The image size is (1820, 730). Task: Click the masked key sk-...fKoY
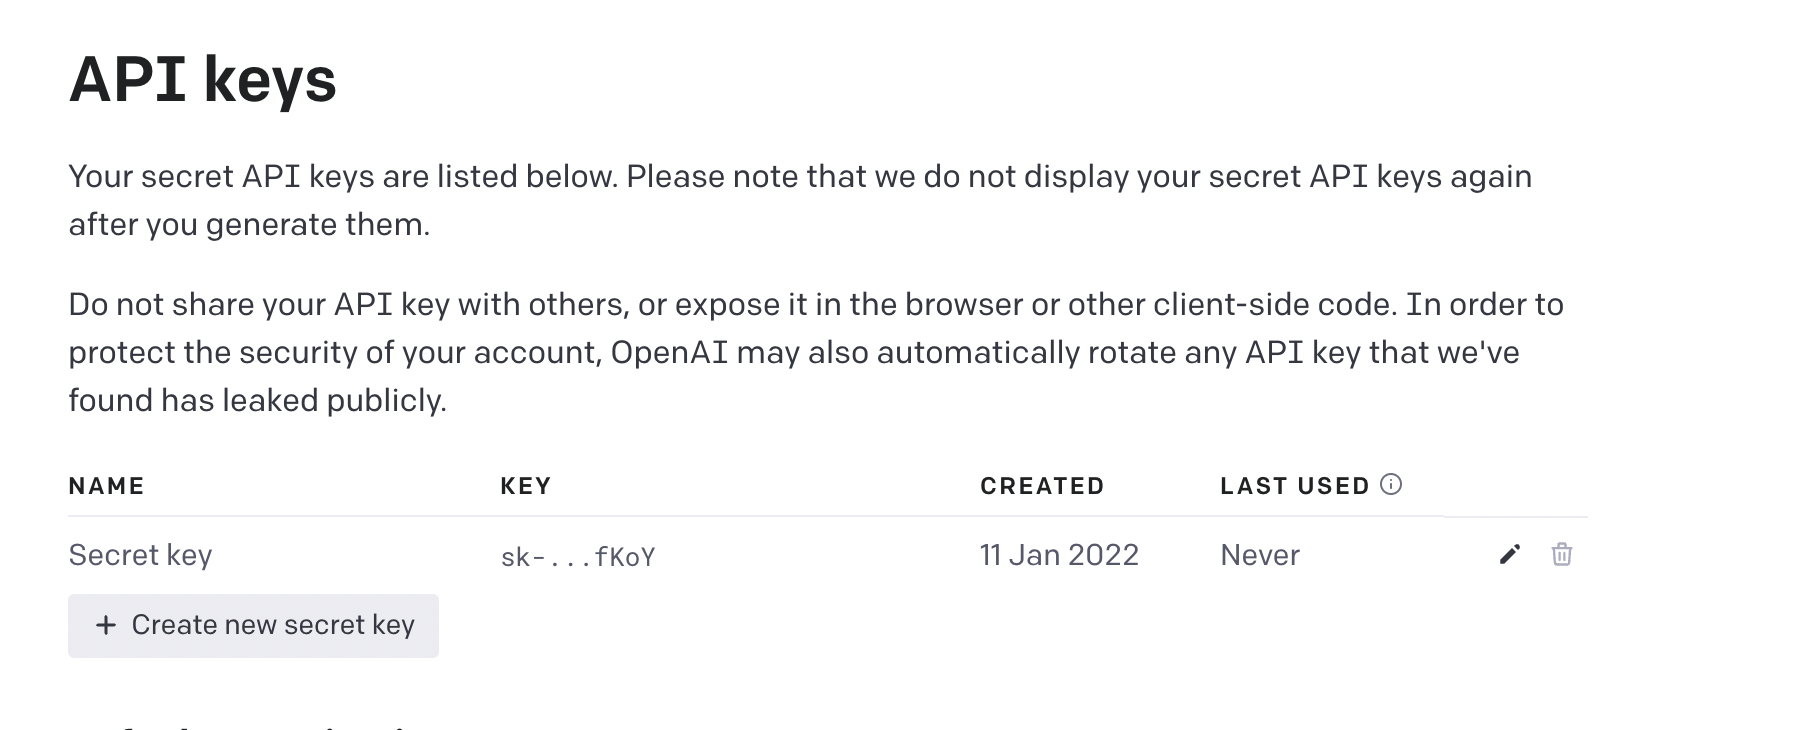pyautogui.click(x=578, y=557)
